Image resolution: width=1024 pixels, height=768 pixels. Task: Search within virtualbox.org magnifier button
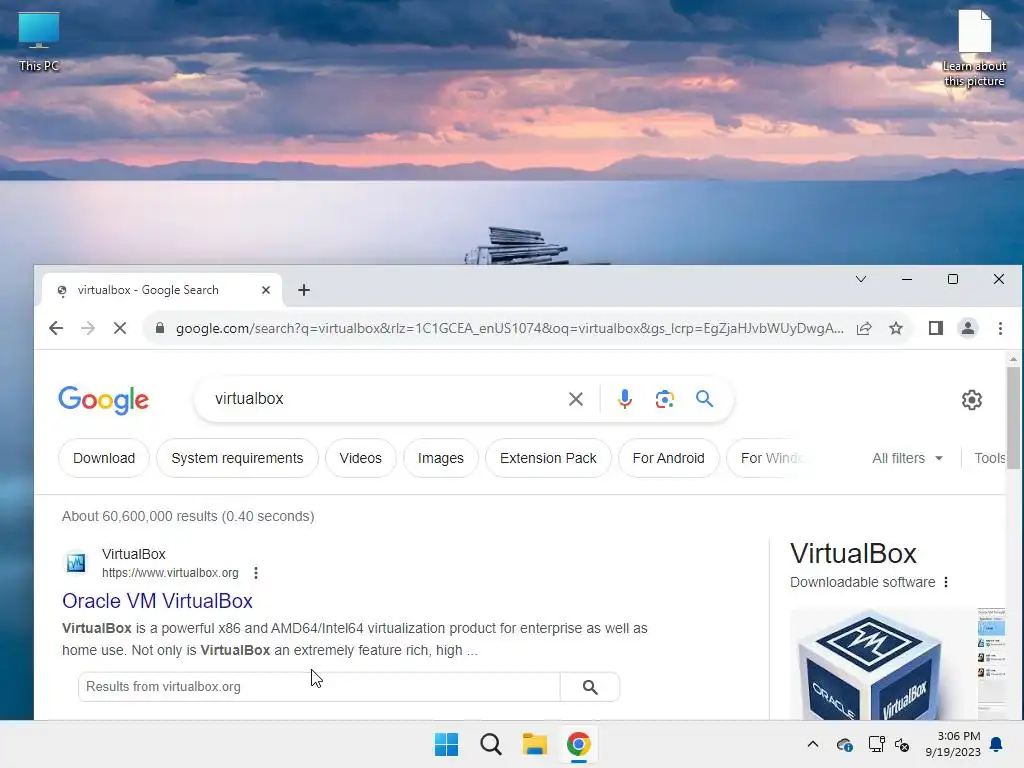[590, 687]
